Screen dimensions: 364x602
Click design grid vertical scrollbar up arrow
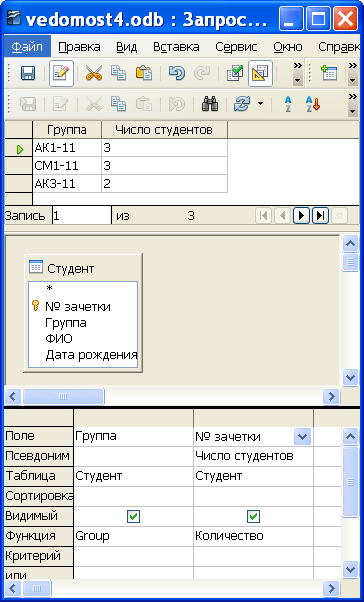coord(350,436)
